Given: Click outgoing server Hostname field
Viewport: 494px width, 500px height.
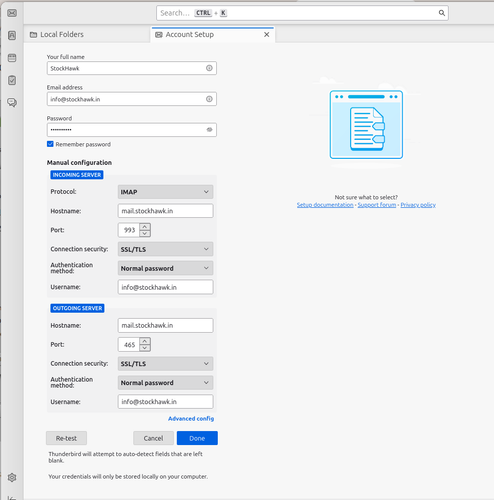Looking at the screenshot, I should [x=165, y=325].
